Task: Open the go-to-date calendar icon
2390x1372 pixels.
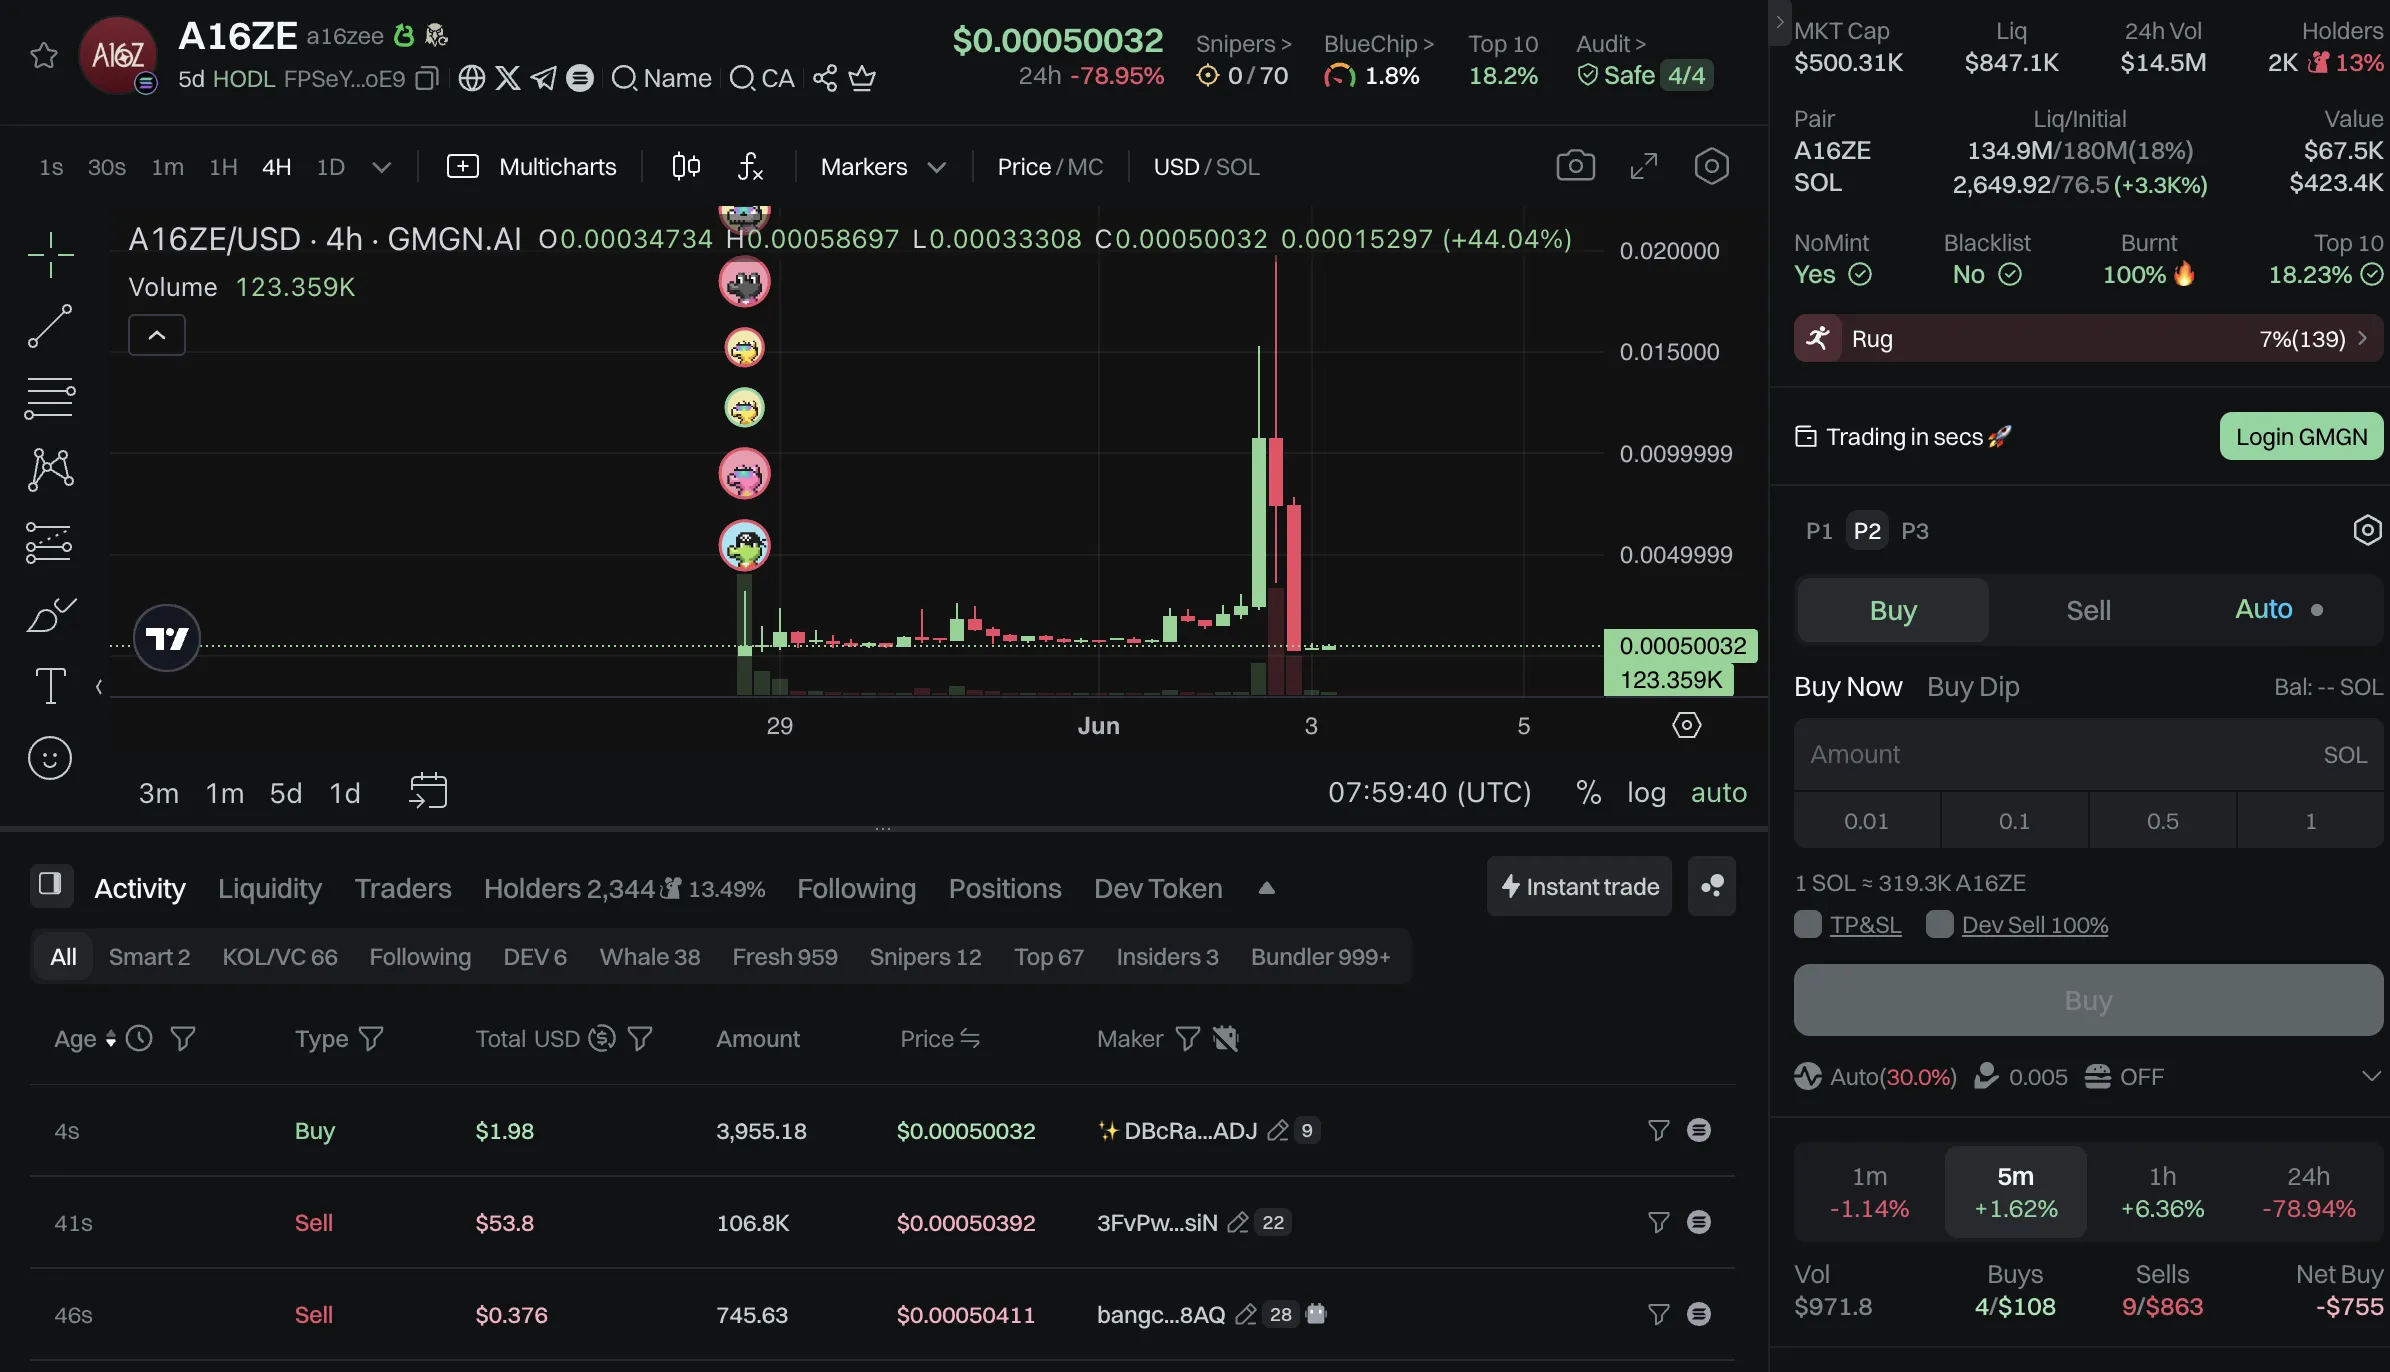Action: pyautogui.click(x=428, y=791)
